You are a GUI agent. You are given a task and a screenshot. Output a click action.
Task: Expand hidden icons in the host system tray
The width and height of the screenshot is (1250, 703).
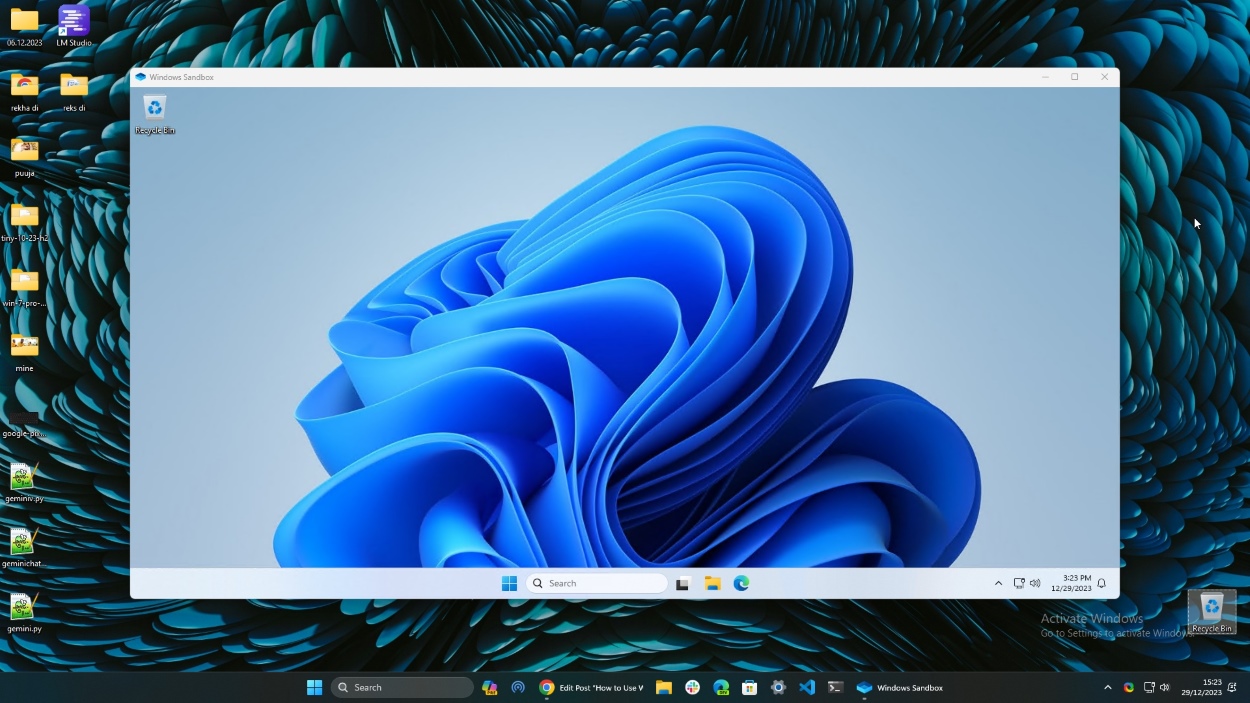coord(1107,687)
